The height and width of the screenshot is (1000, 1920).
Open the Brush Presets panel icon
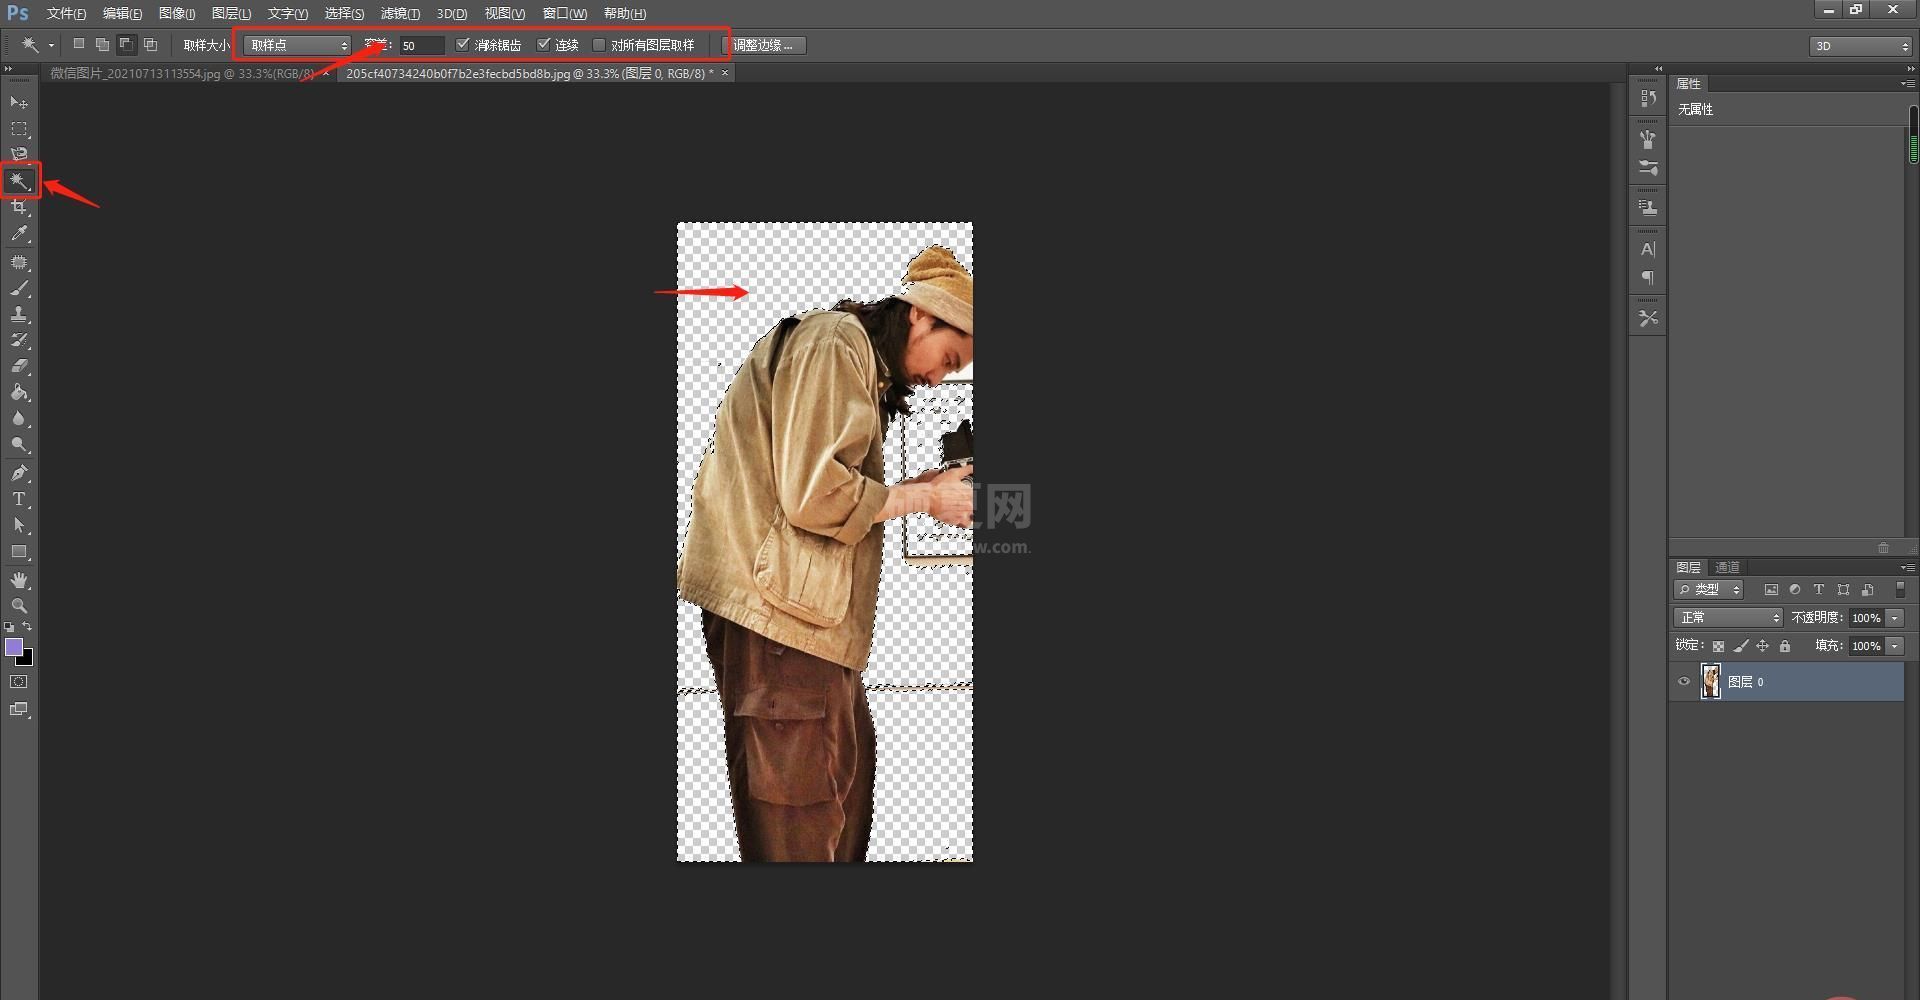pos(1648,139)
